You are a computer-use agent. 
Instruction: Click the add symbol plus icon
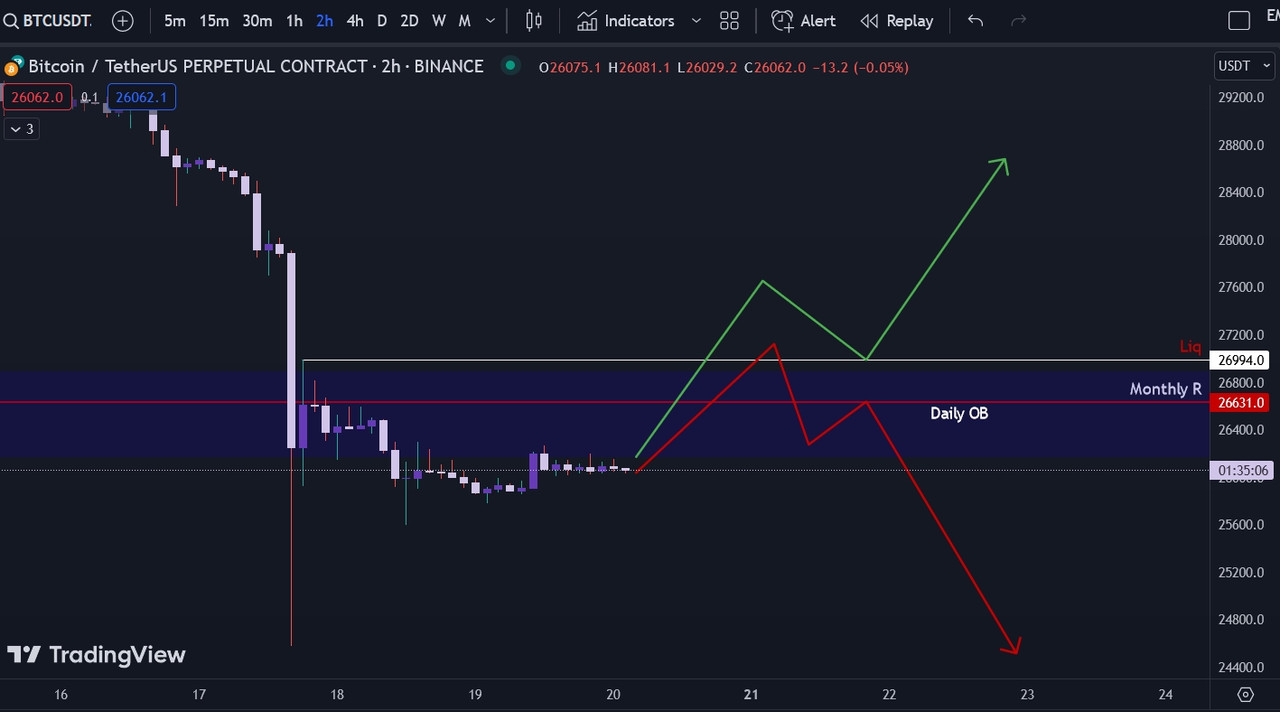click(x=122, y=20)
